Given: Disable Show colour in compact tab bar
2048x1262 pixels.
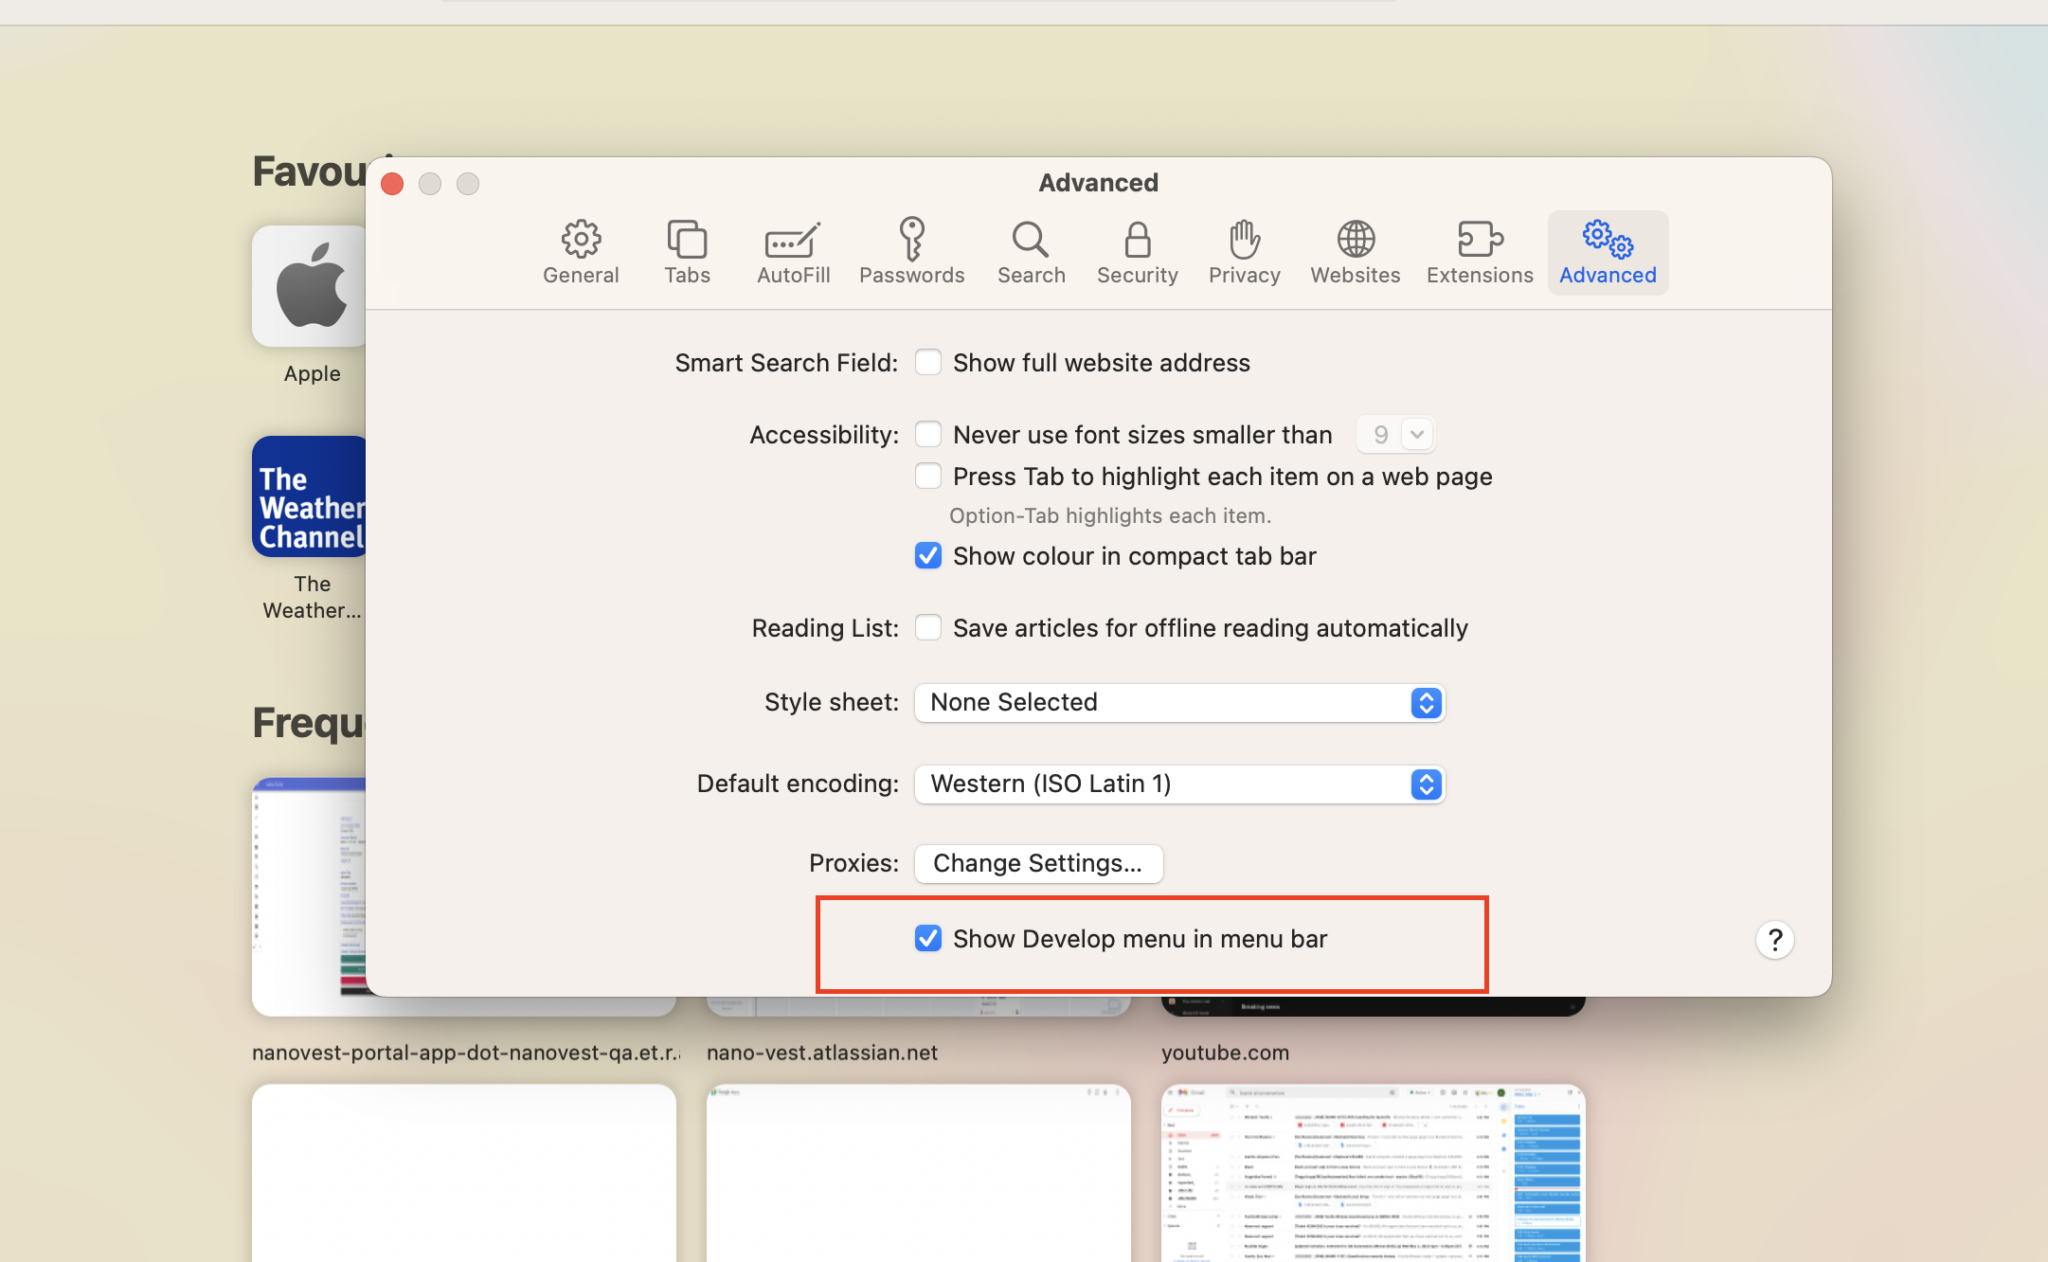Looking at the screenshot, I should (928, 555).
